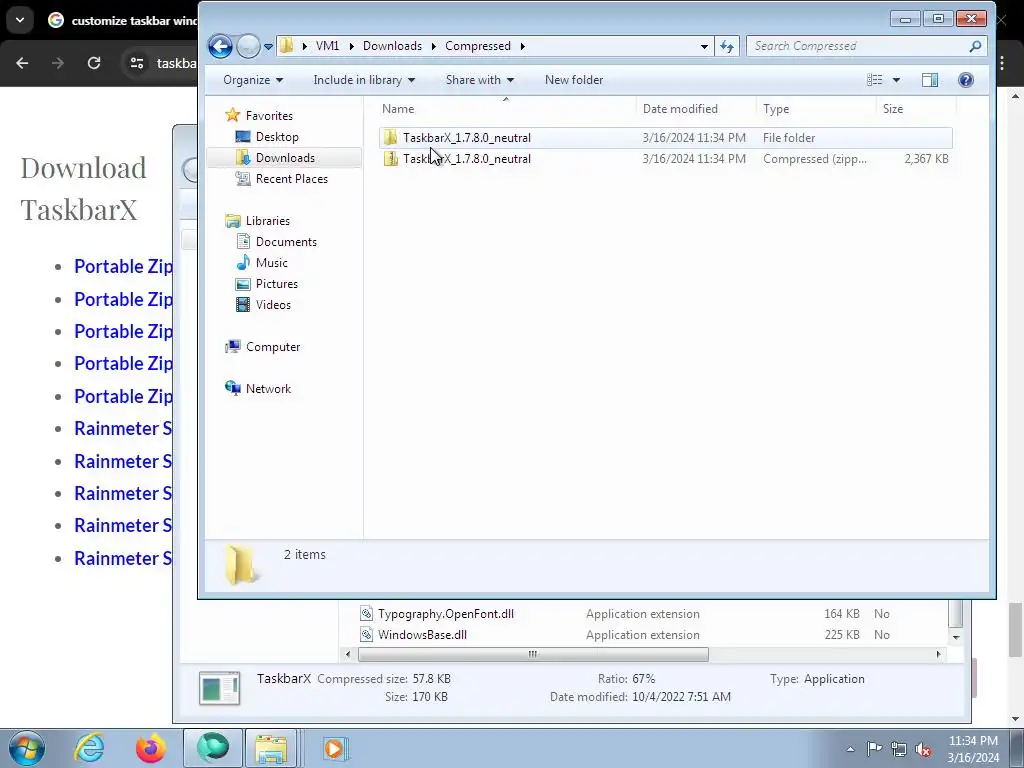Image resolution: width=1024 pixels, height=768 pixels.
Task: Open Documents library
Action: [x=286, y=242]
